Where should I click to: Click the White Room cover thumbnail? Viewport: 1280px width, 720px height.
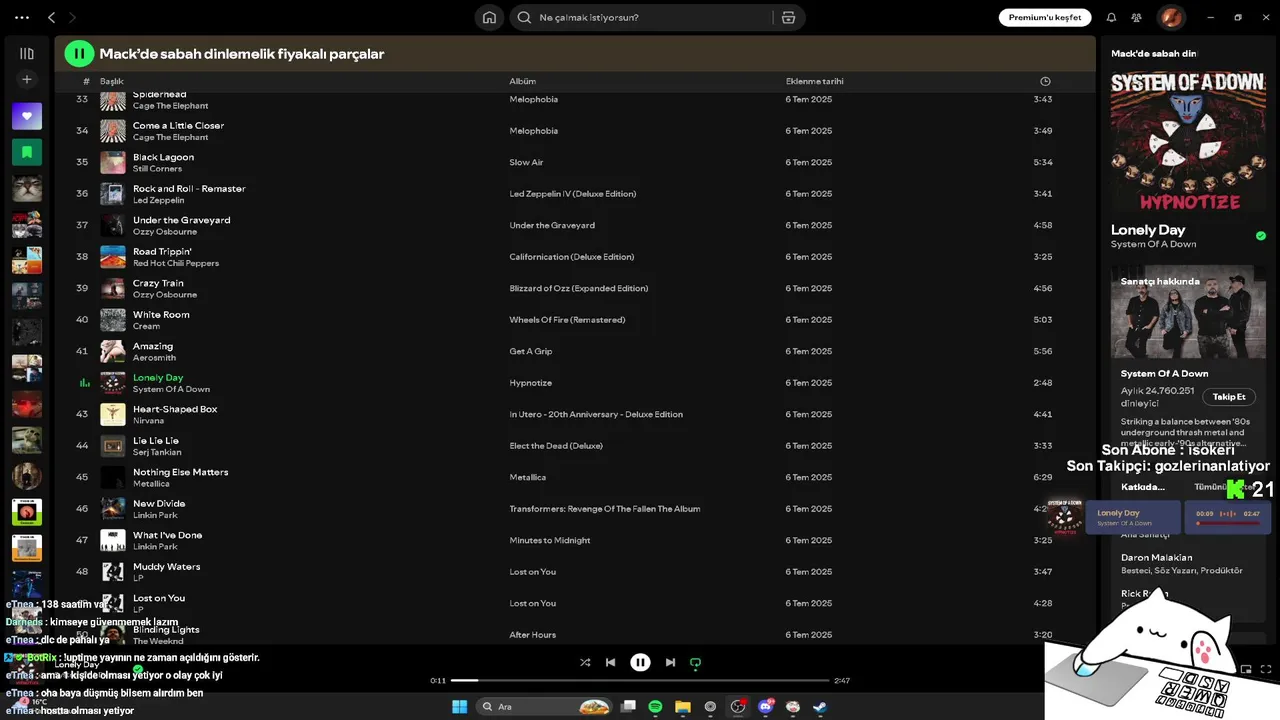(x=113, y=320)
